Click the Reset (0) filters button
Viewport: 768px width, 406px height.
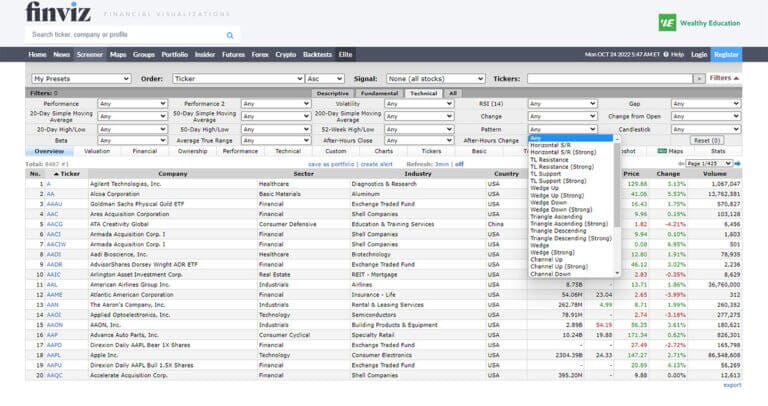pos(707,141)
